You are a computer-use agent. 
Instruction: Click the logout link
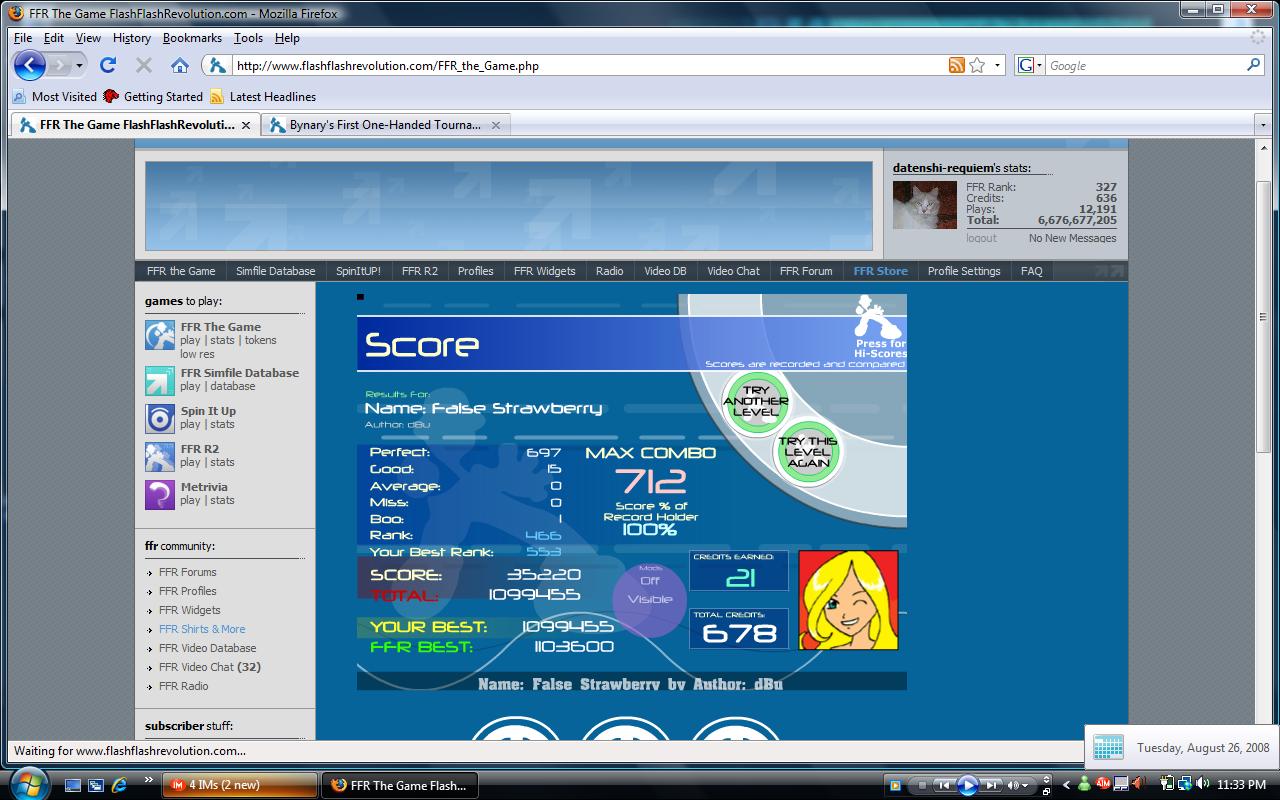coord(981,238)
